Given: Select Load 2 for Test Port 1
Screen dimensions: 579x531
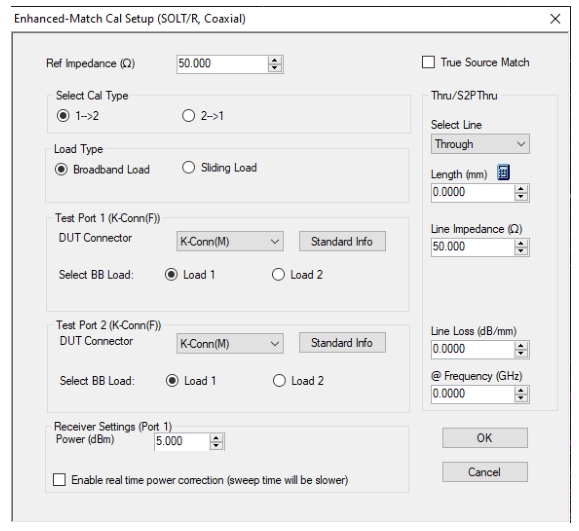Looking at the screenshot, I should click(278, 274).
